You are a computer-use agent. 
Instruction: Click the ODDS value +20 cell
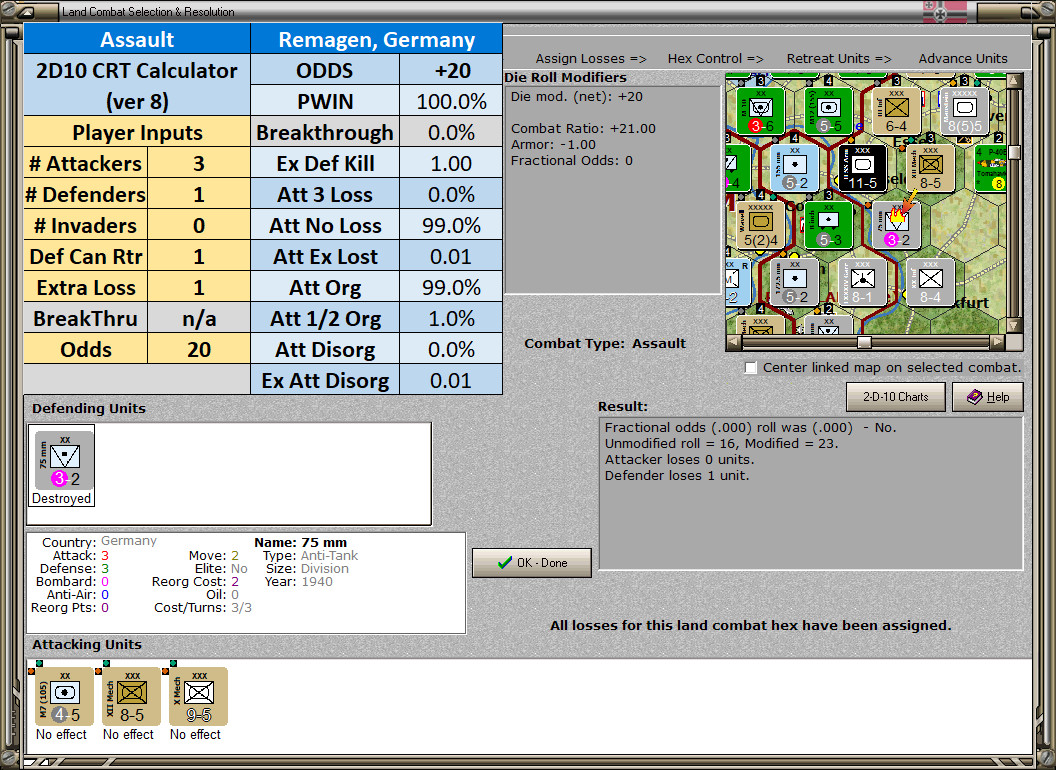pyautogui.click(x=451, y=70)
